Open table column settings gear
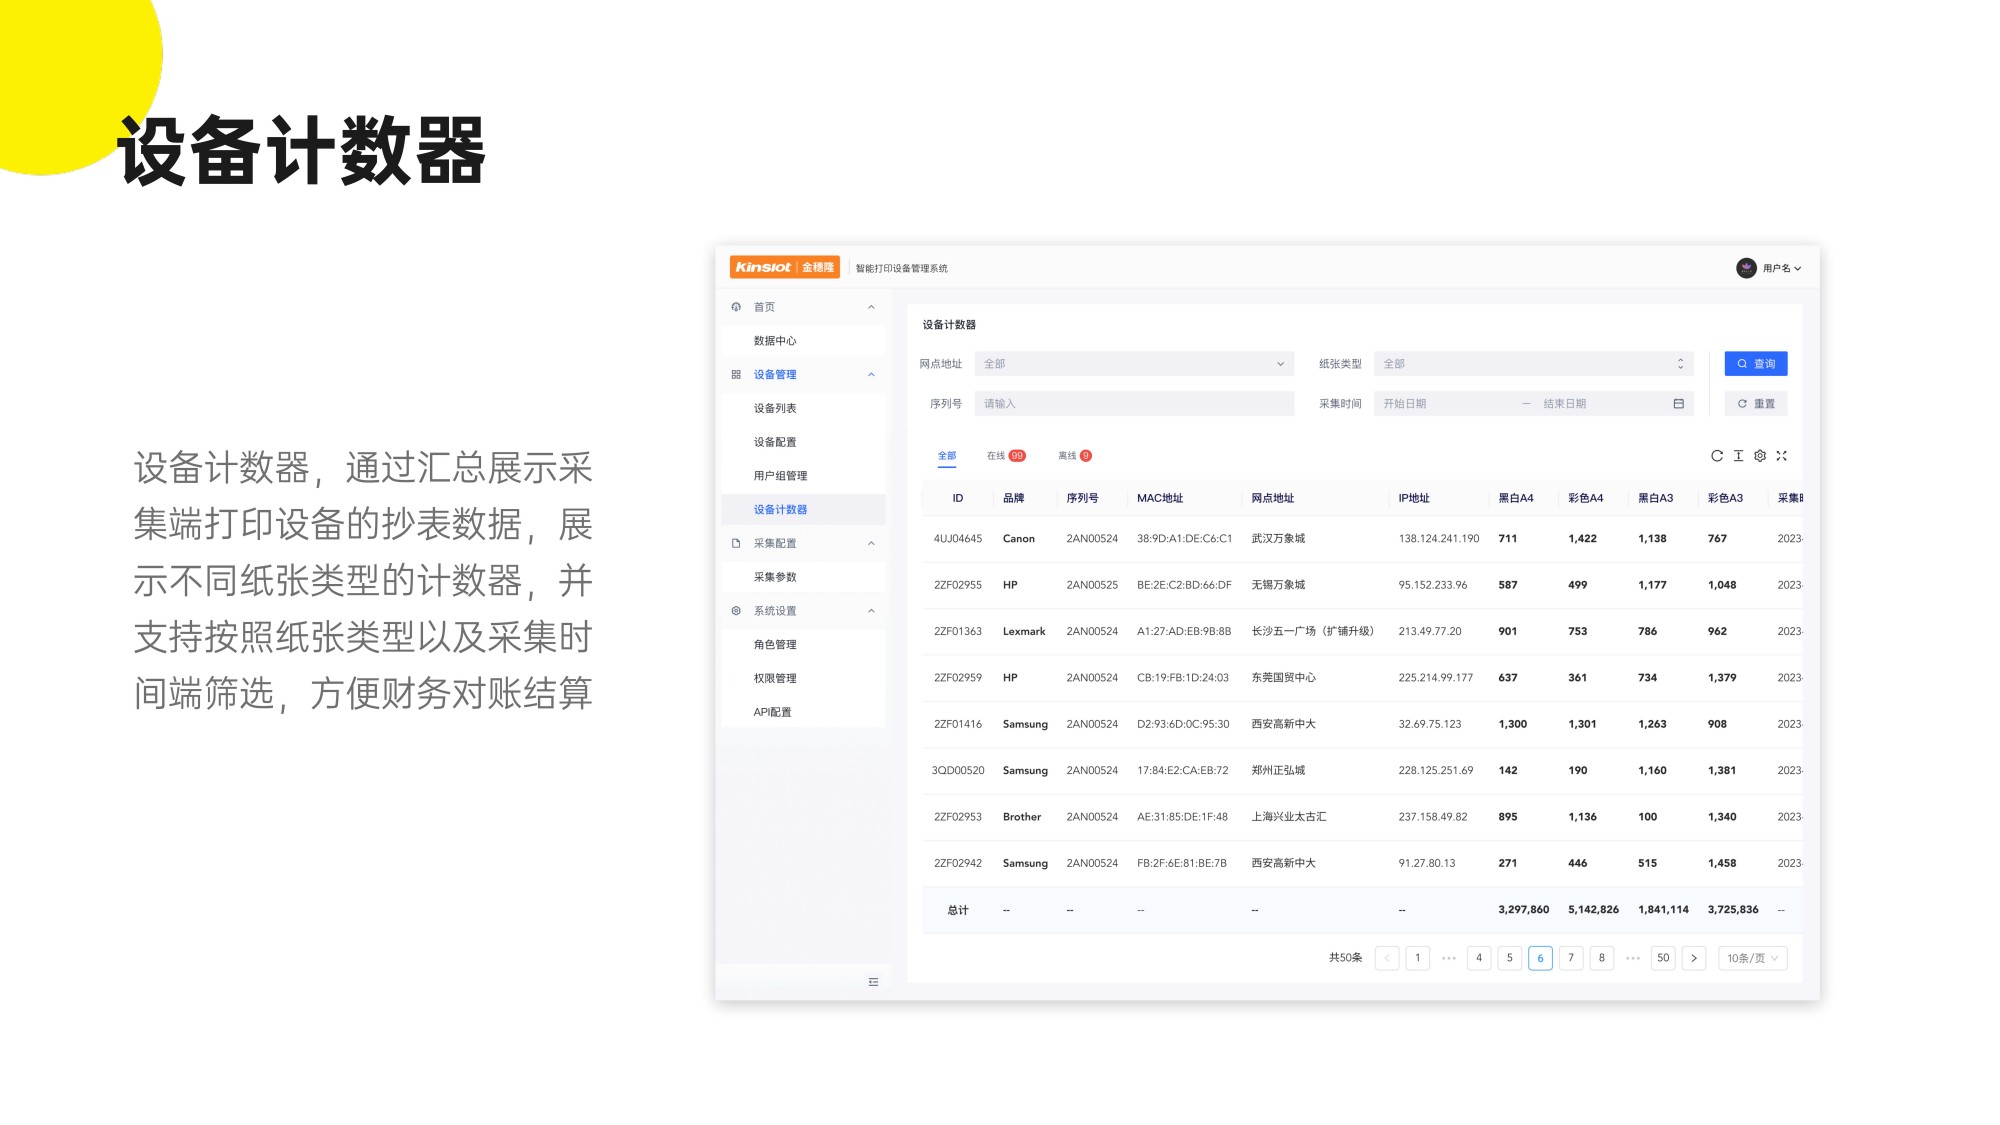The image size is (2000, 1125). click(1760, 456)
